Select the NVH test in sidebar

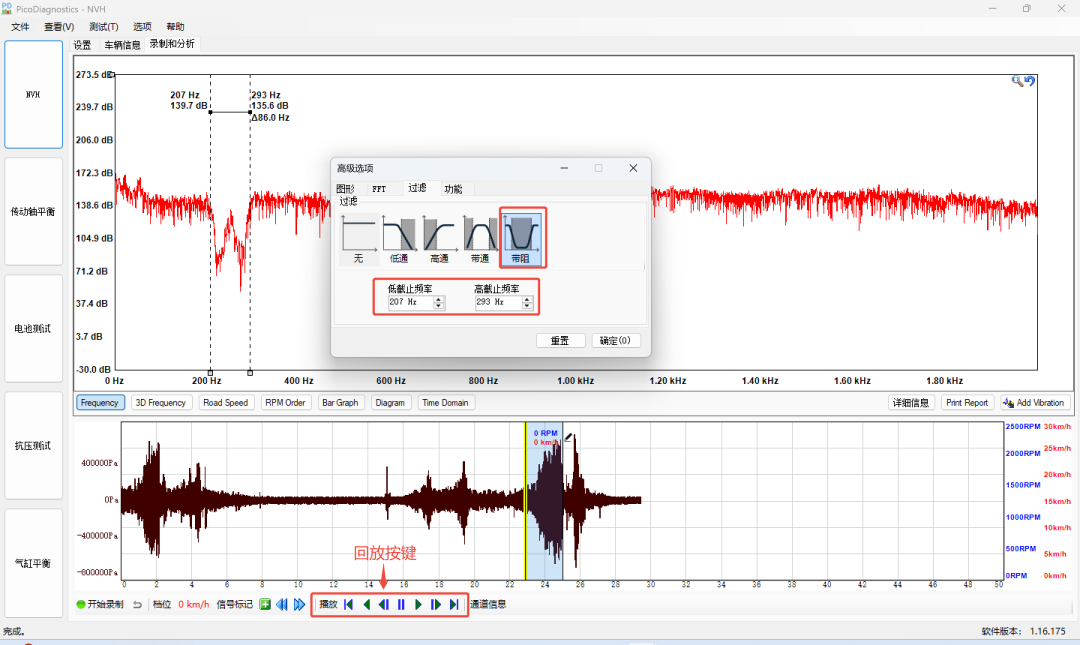click(33, 94)
